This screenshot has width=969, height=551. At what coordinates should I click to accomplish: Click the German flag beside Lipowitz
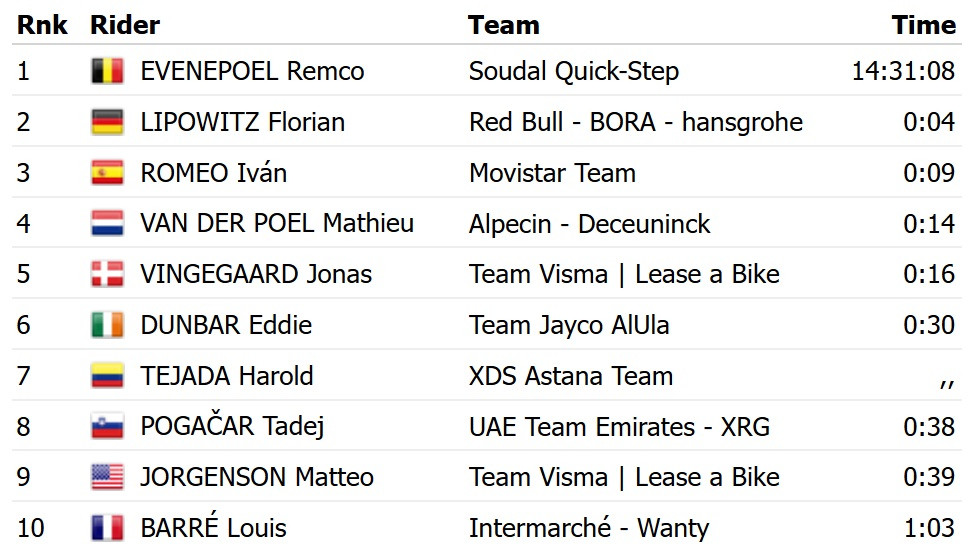tap(107, 122)
